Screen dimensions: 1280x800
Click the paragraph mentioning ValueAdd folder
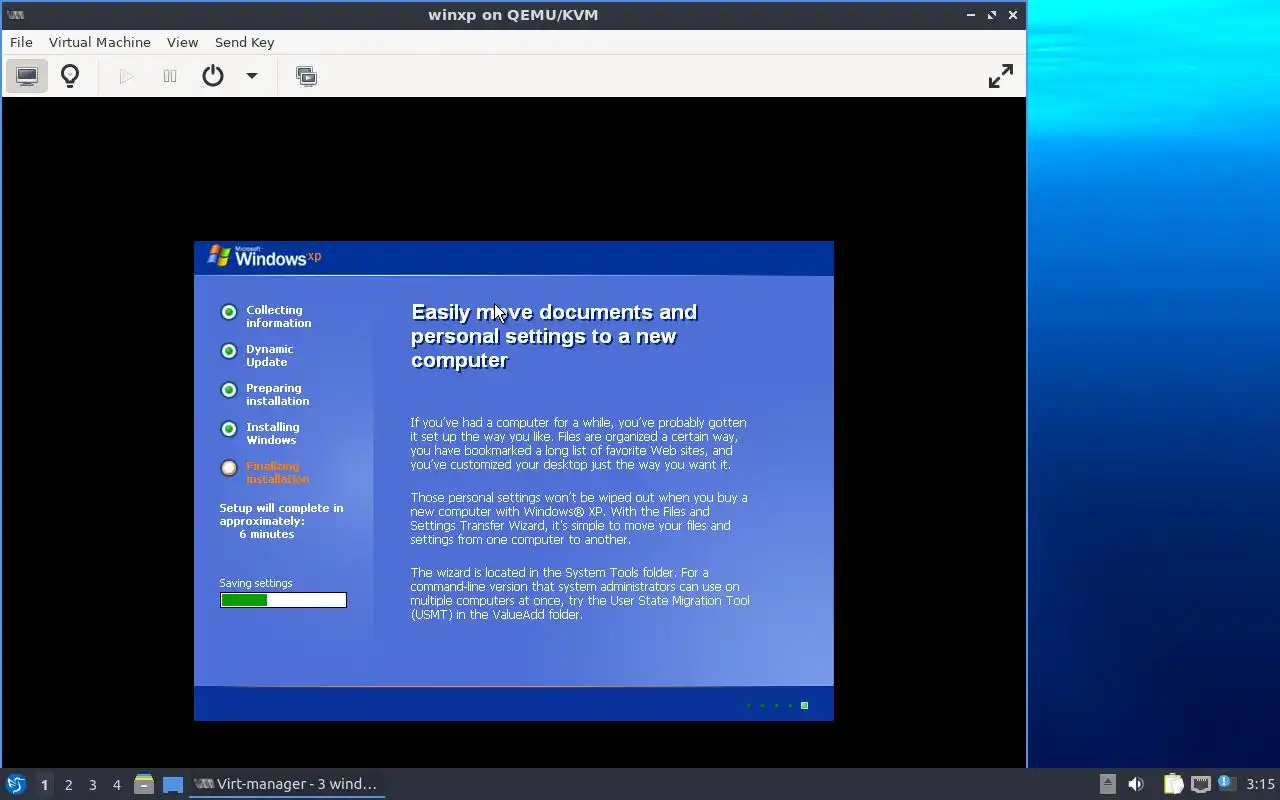coord(579,593)
